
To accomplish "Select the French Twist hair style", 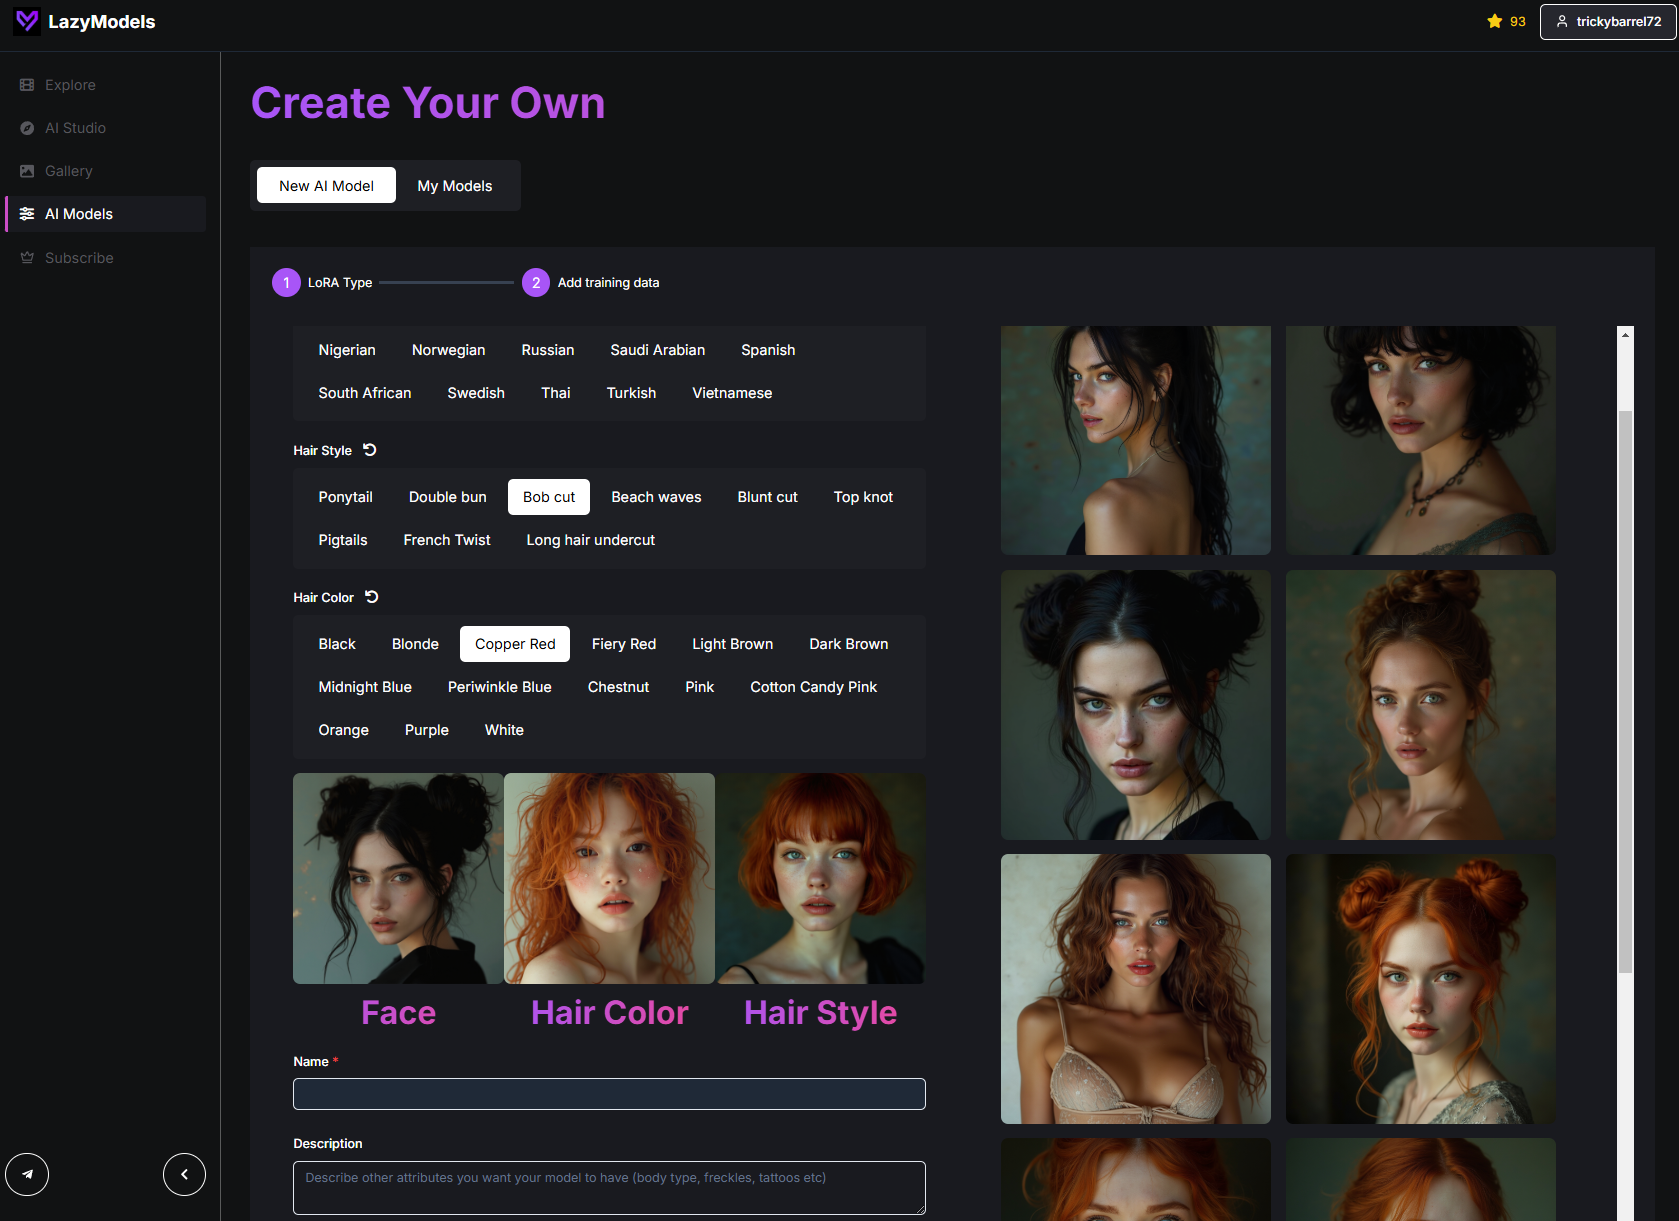I will pyautogui.click(x=447, y=540).
